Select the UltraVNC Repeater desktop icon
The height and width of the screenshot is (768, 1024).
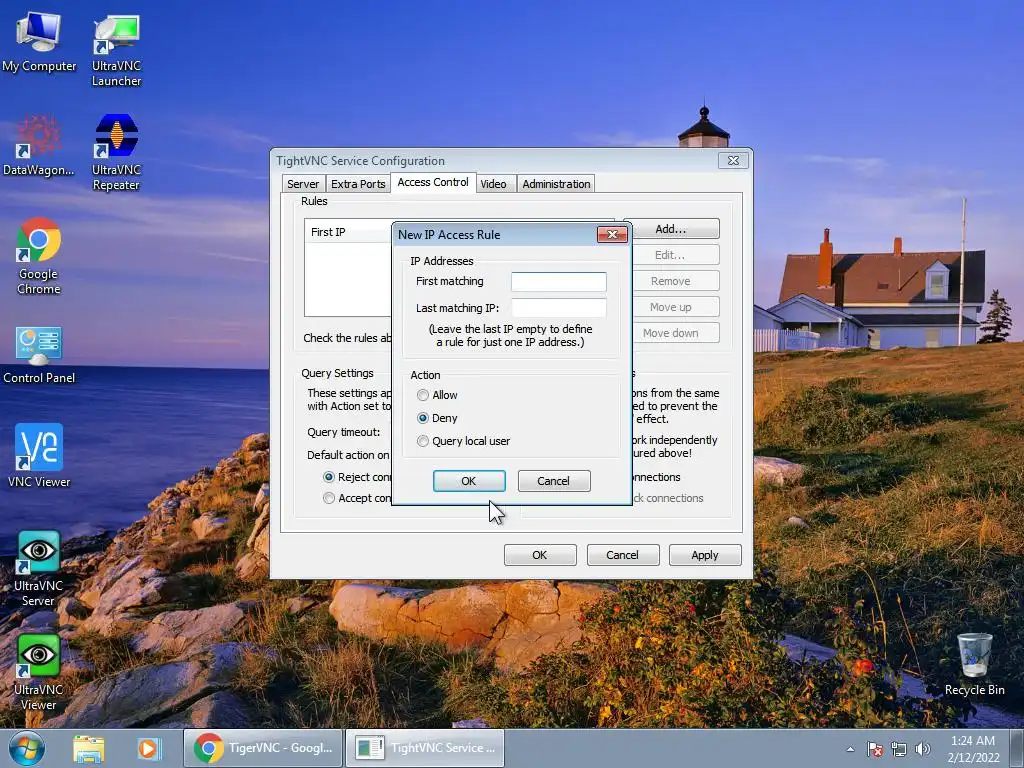tap(116, 152)
